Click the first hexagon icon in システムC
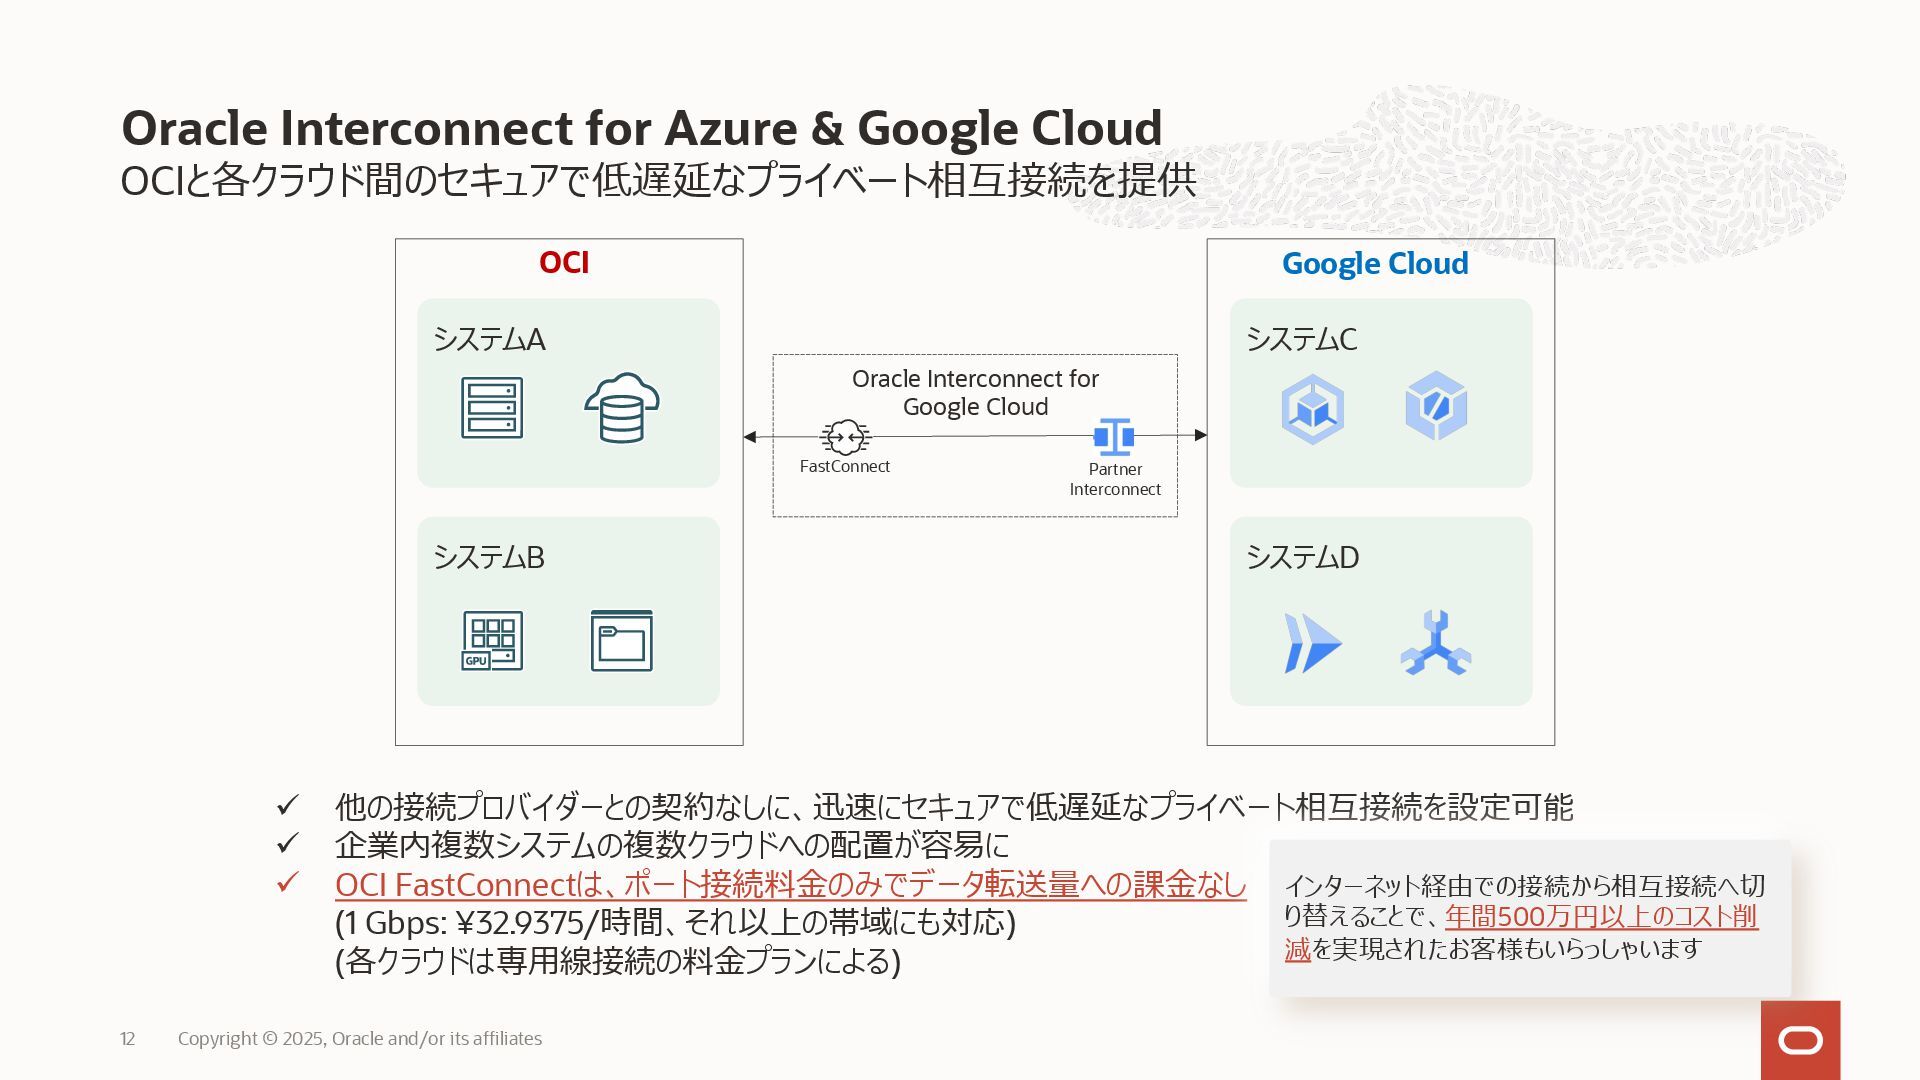This screenshot has width=1920, height=1080. click(1312, 408)
